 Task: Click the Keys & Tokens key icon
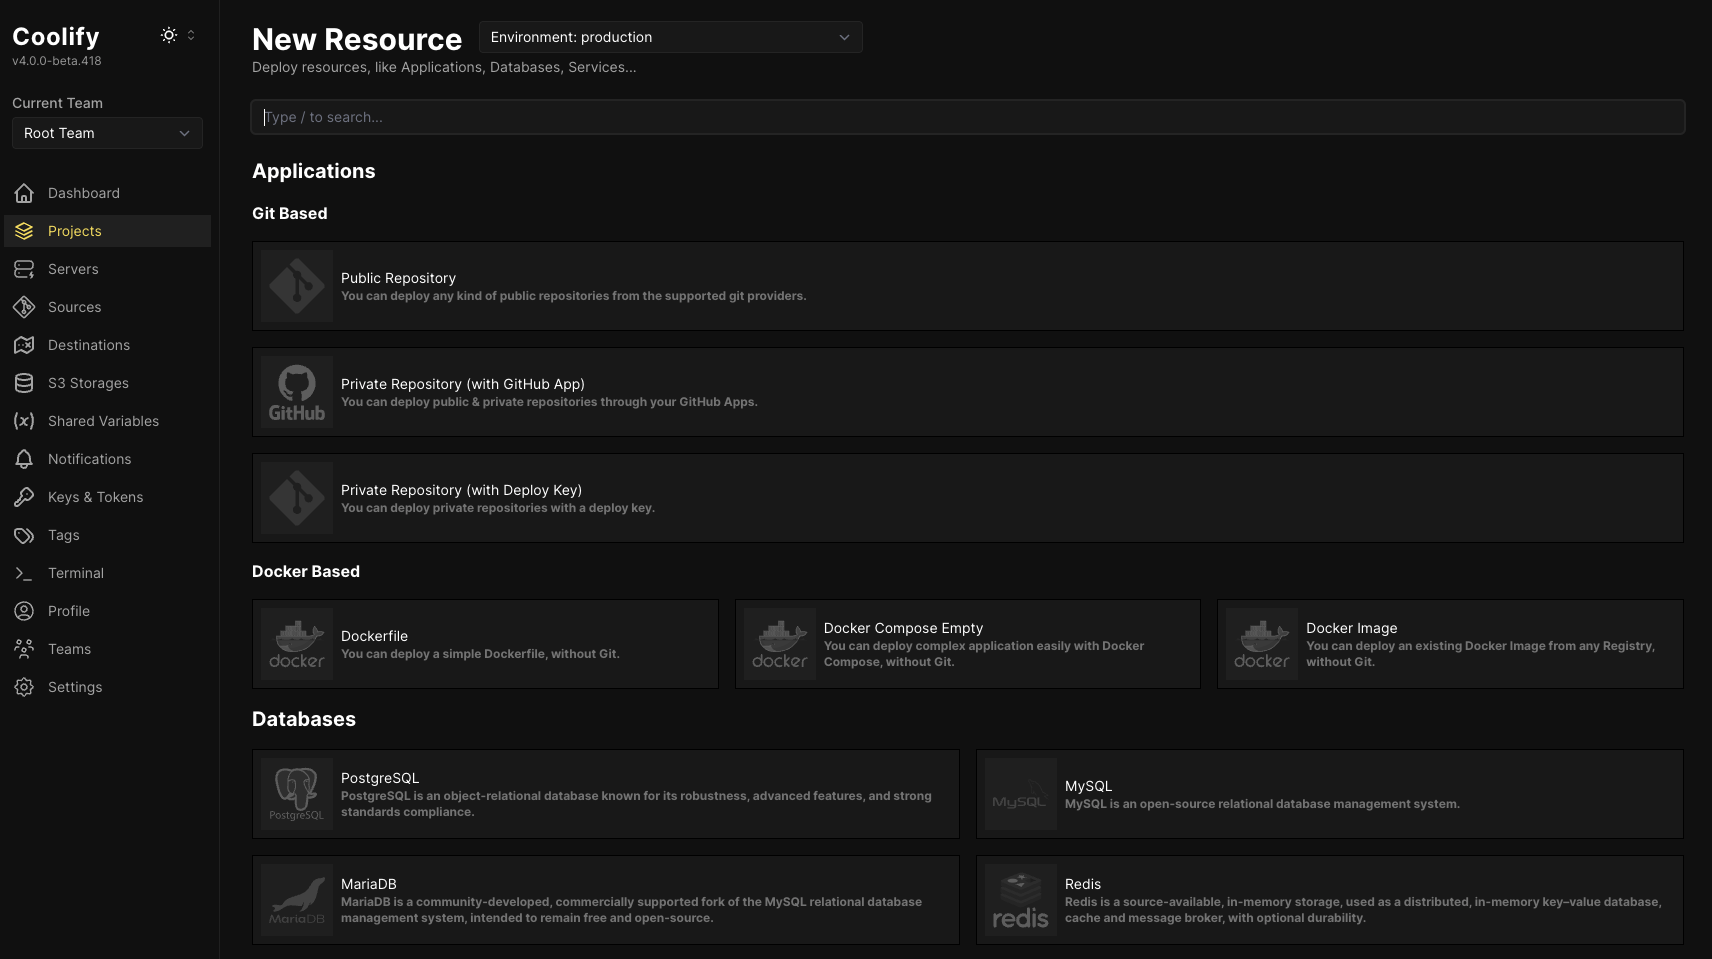pyautogui.click(x=24, y=497)
